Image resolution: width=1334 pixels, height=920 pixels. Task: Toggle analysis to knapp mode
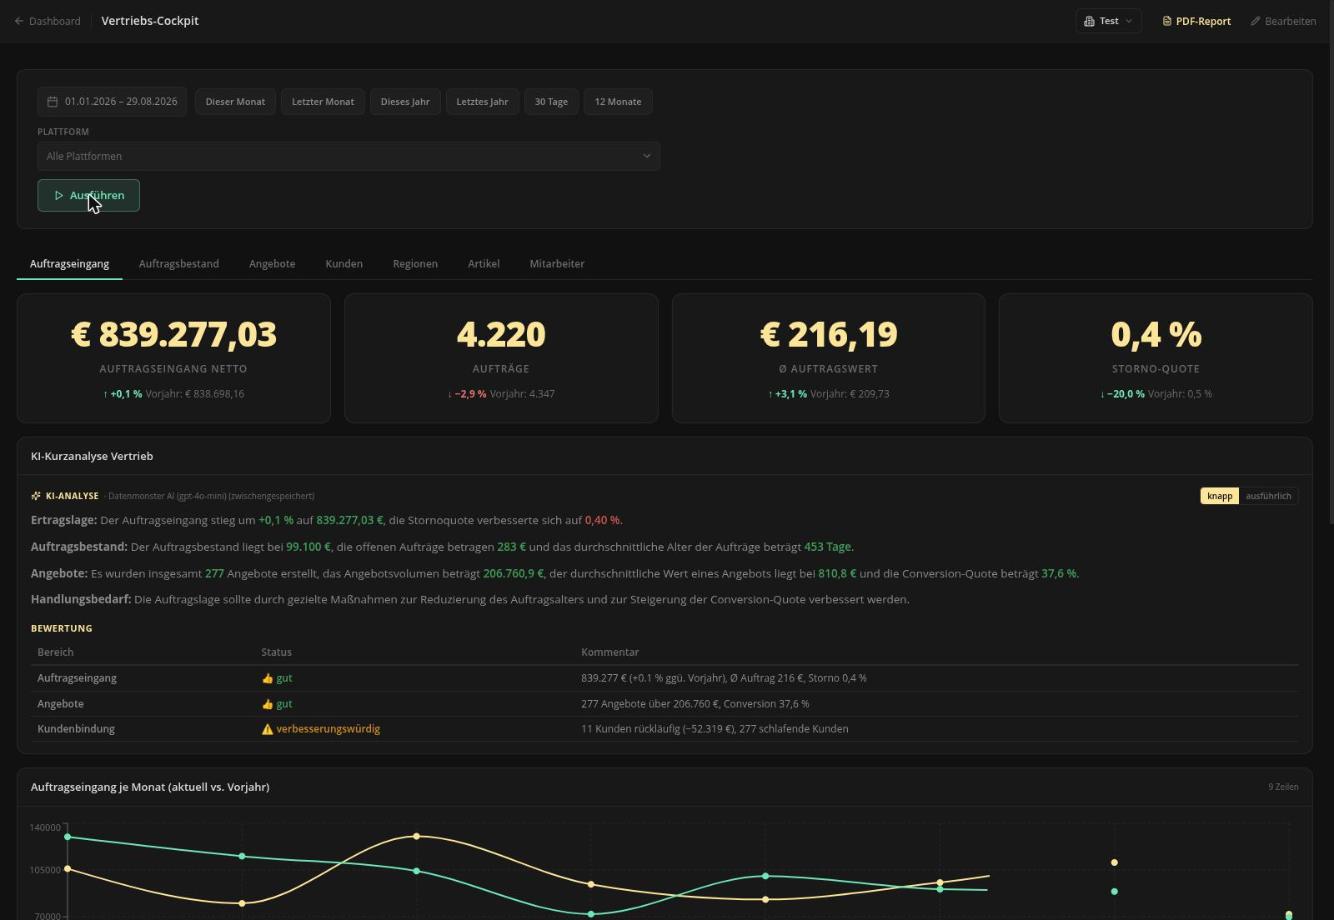[x=1220, y=496]
